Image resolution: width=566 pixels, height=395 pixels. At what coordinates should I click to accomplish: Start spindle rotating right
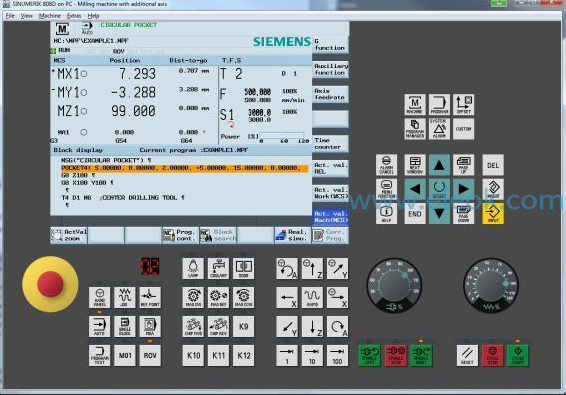pyautogui.click(x=421, y=356)
